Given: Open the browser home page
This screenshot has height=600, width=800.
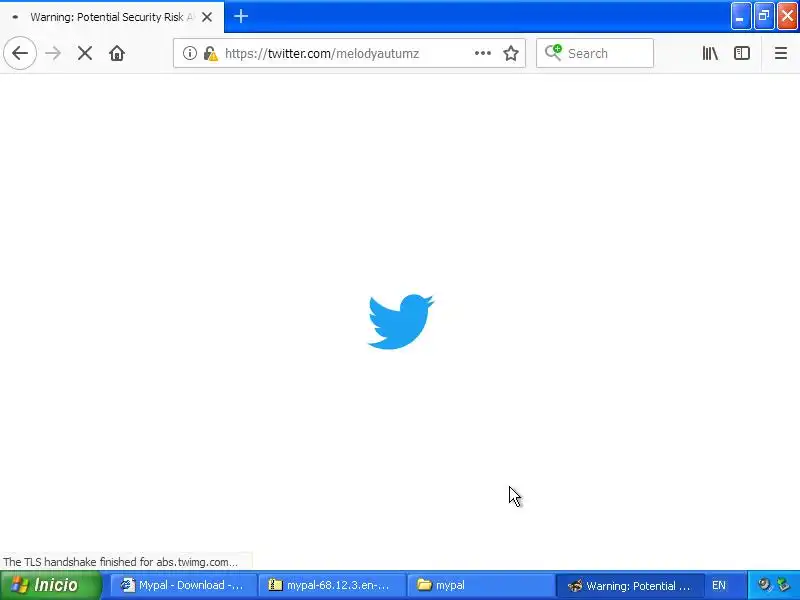Looking at the screenshot, I should tap(117, 53).
